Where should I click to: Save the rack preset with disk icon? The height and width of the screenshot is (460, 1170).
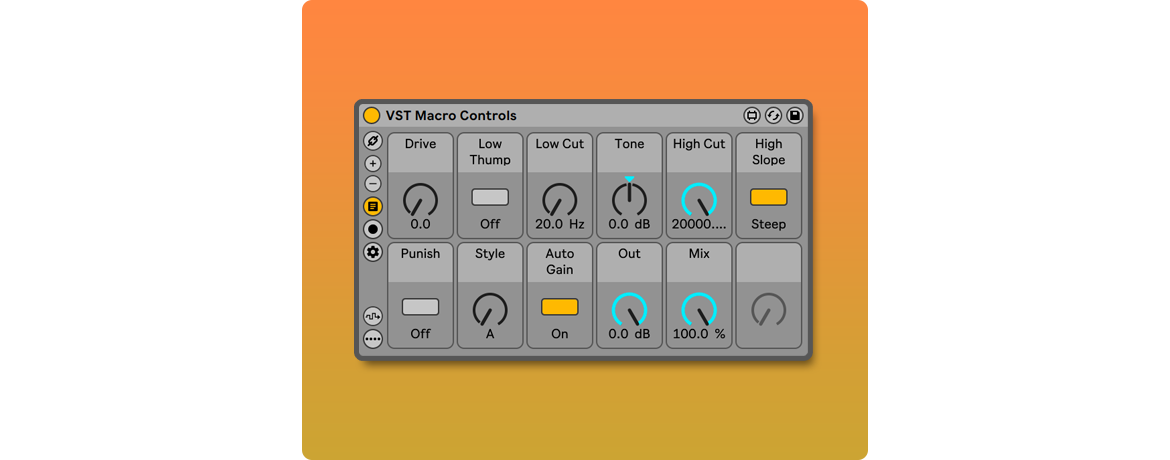(x=794, y=116)
